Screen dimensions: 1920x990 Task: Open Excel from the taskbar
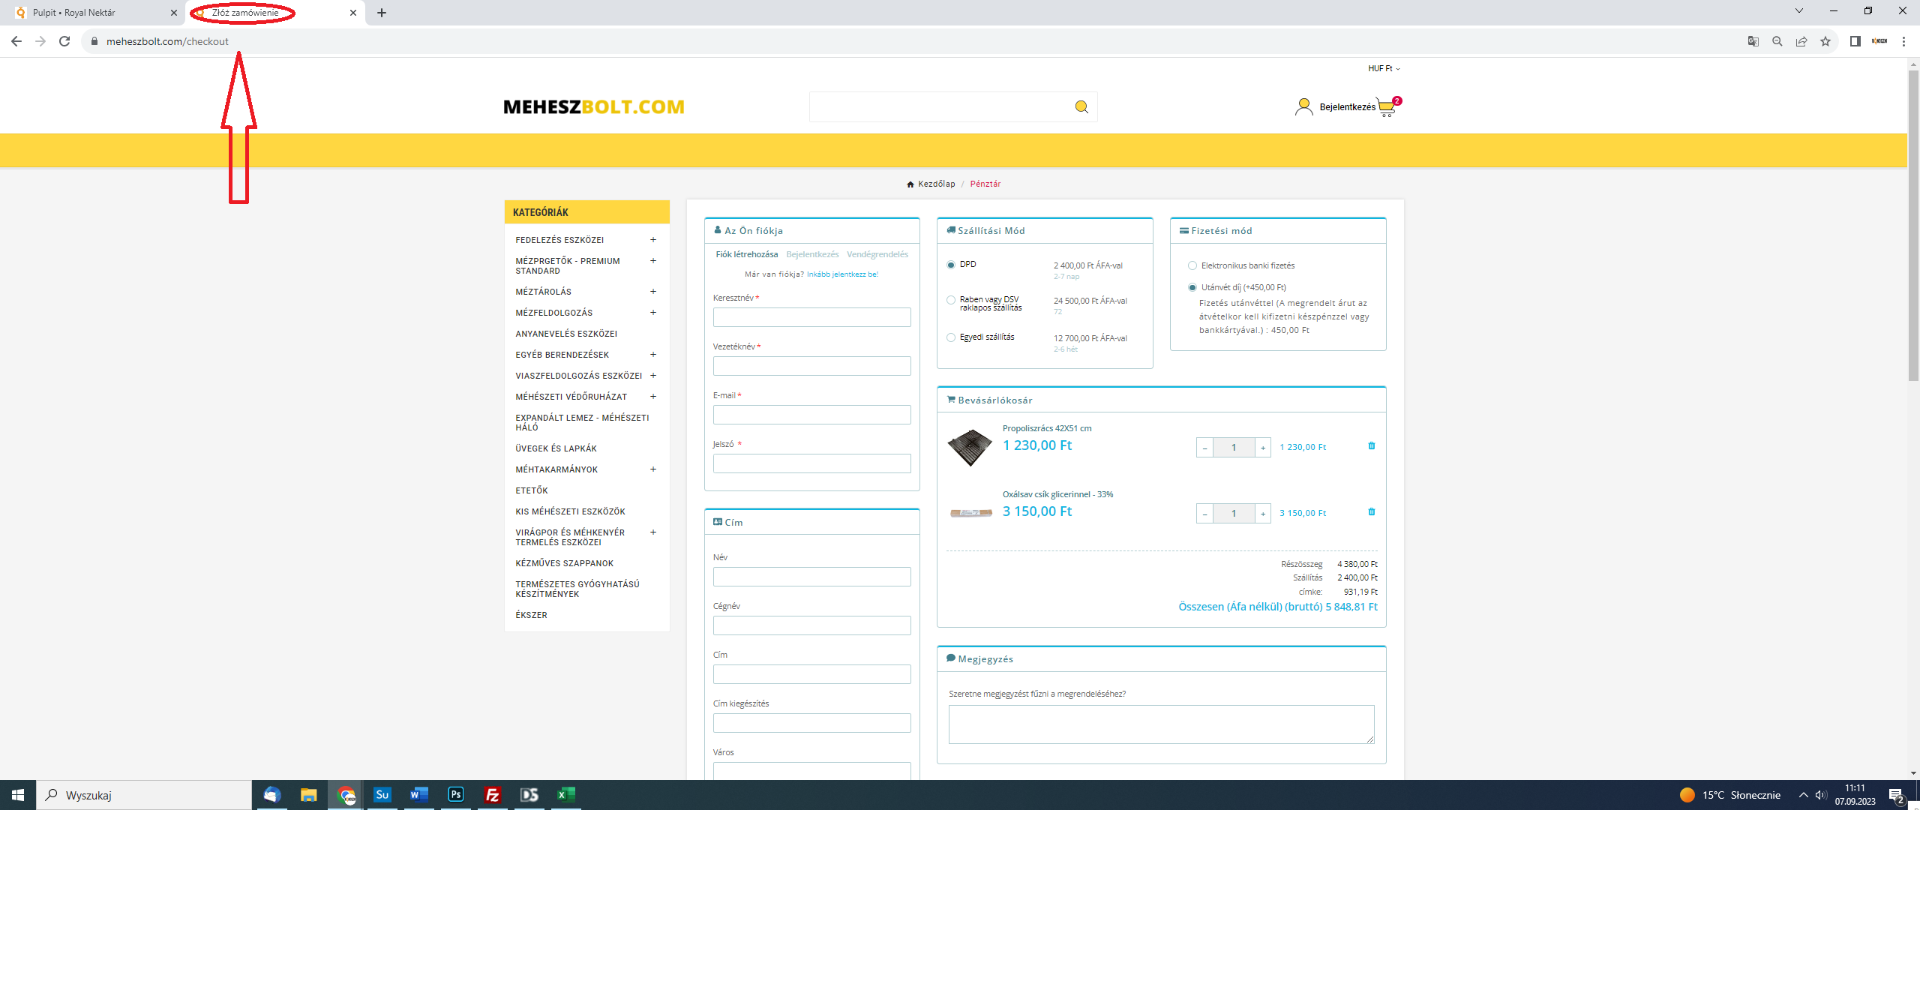click(x=566, y=795)
